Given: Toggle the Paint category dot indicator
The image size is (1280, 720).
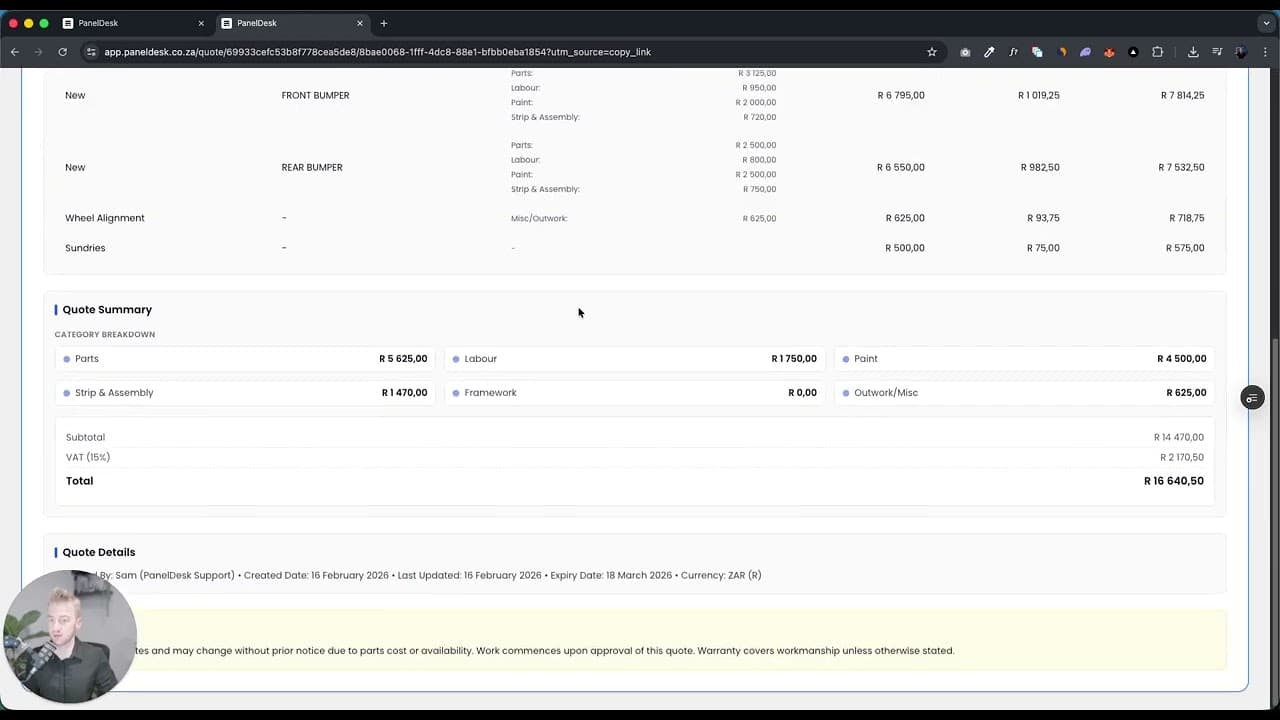Looking at the screenshot, I should 846,358.
